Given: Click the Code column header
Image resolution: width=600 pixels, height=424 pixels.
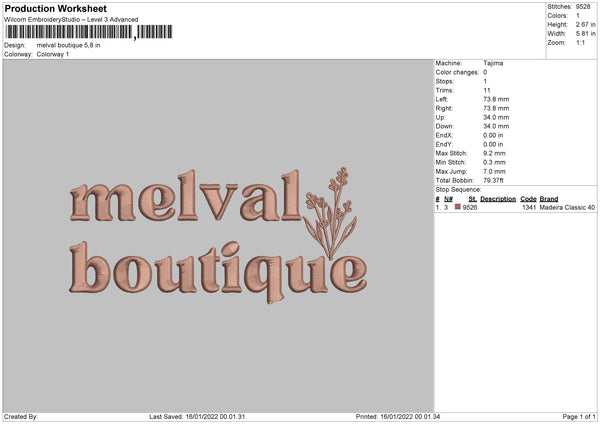Looking at the screenshot, I should (528, 199).
